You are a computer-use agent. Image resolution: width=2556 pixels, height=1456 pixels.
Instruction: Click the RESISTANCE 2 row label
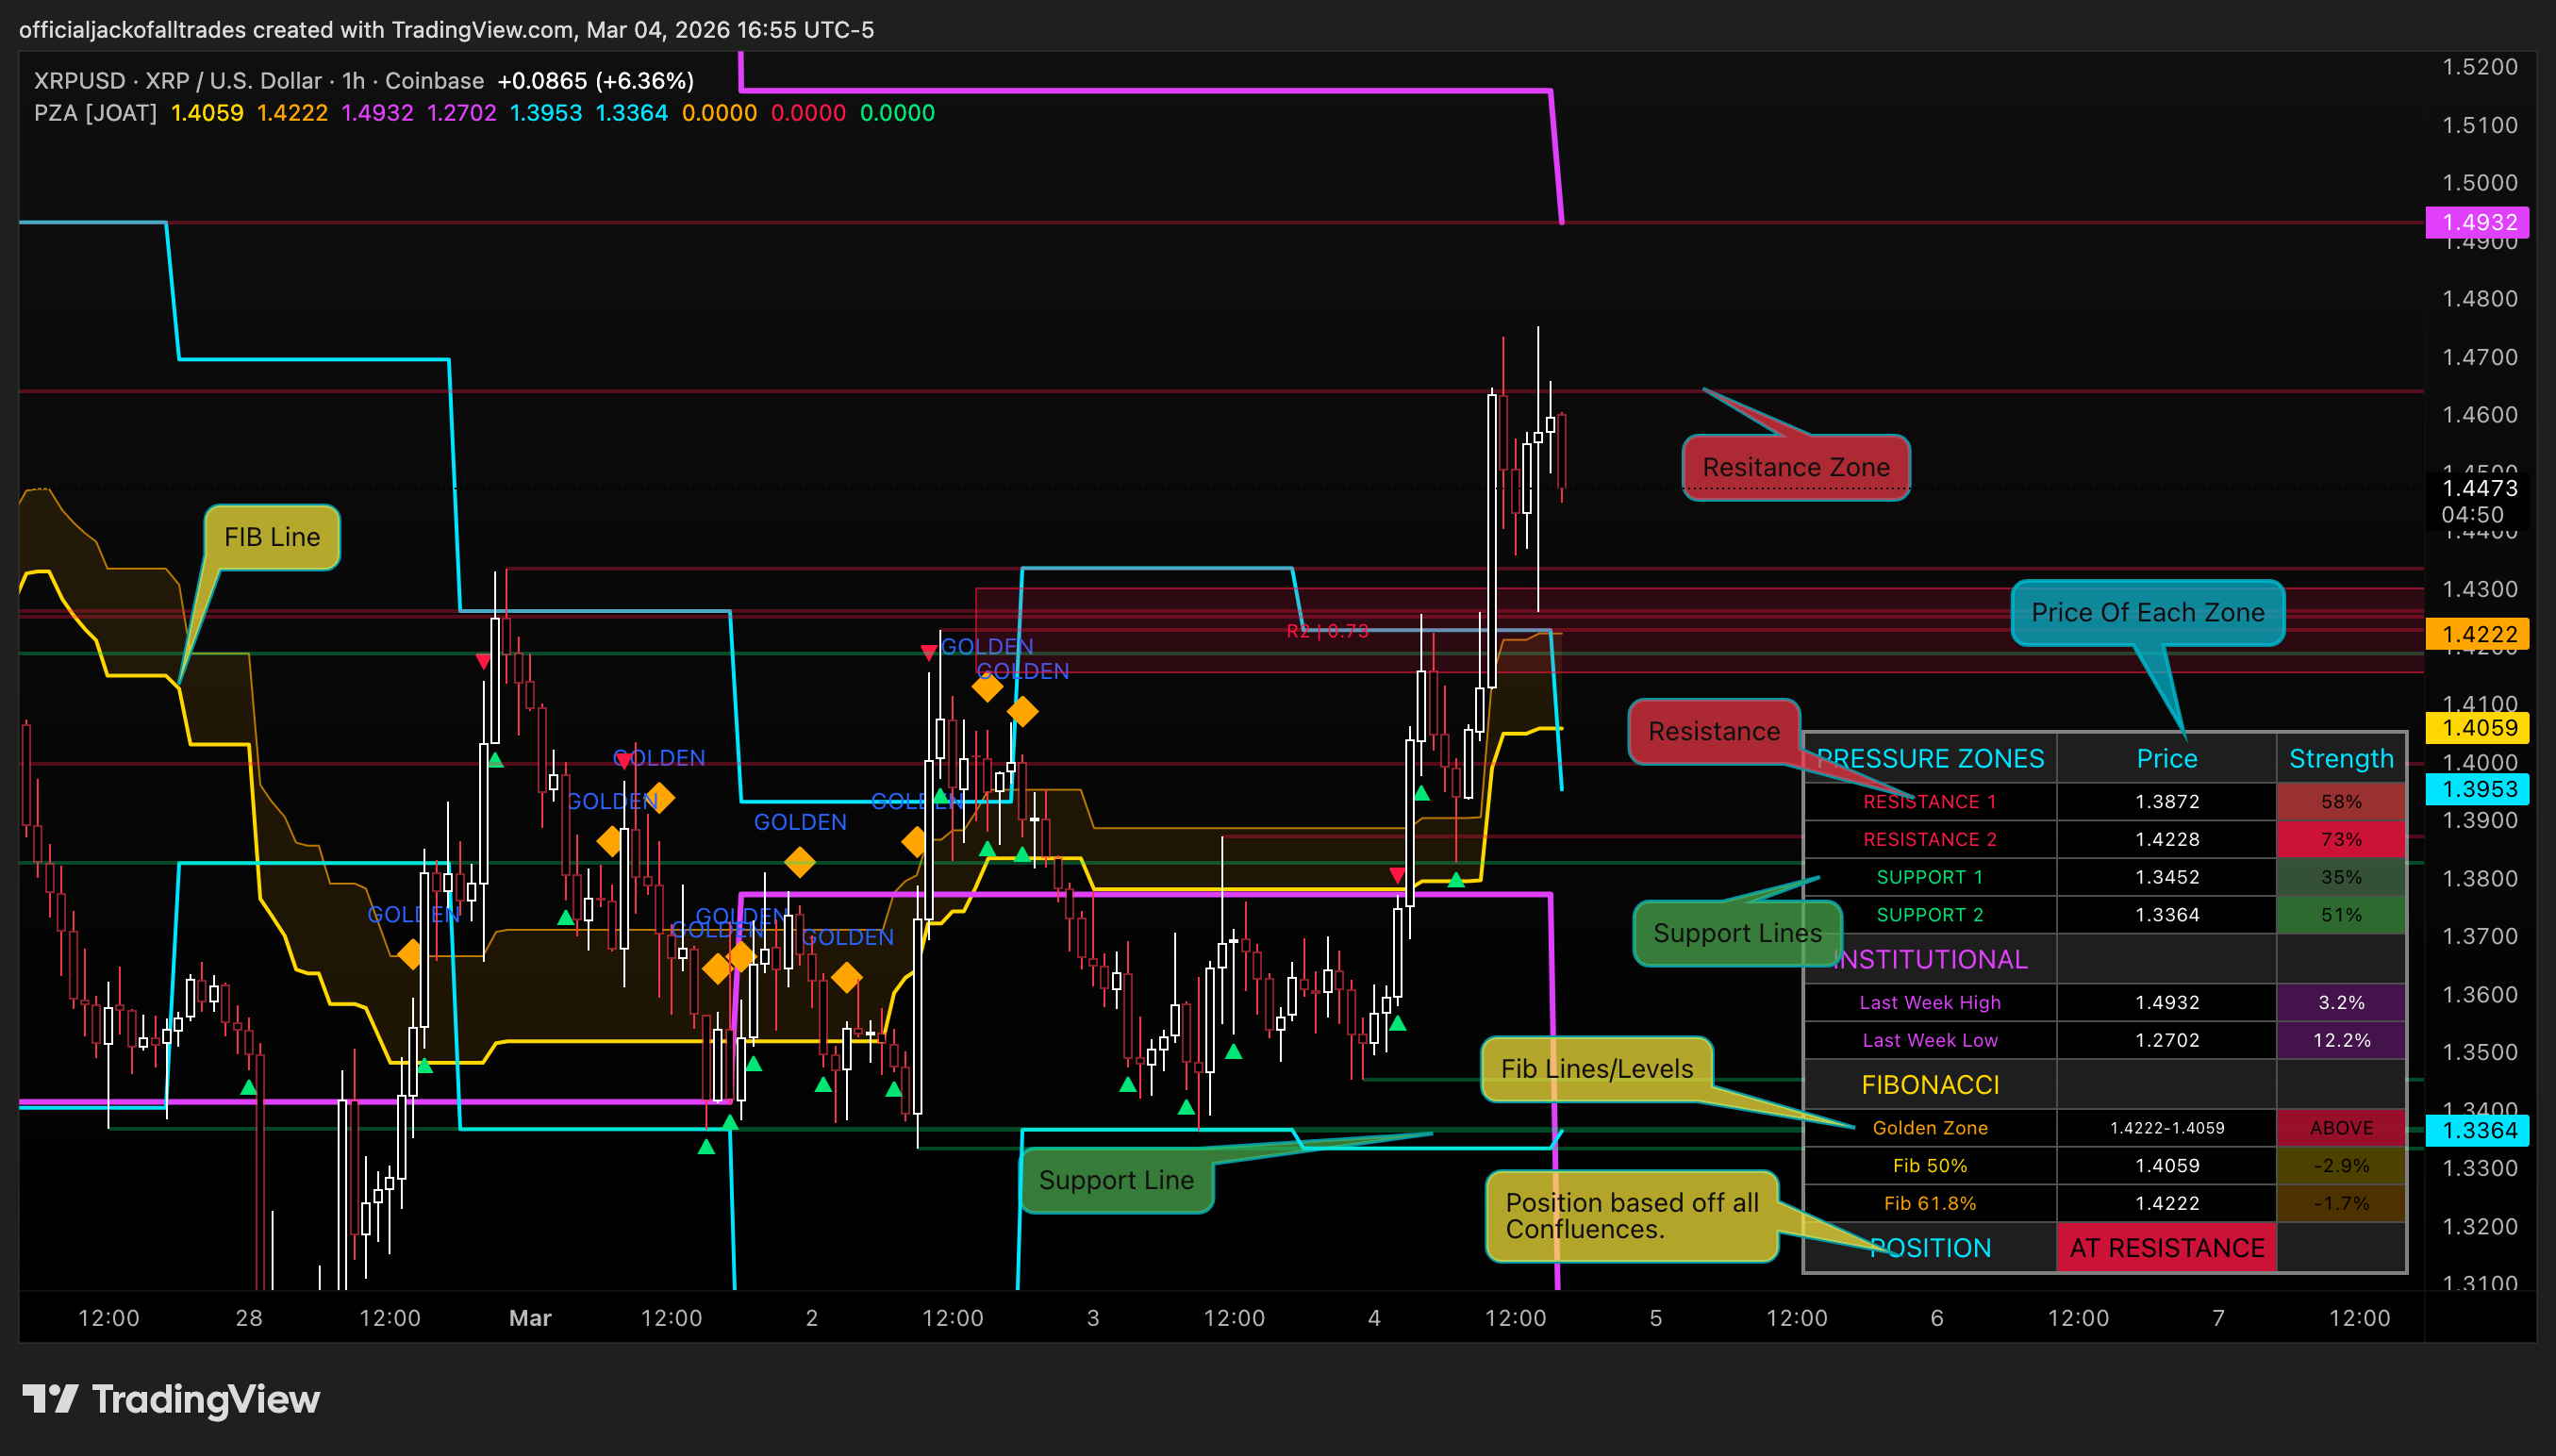click(x=1930, y=840)
